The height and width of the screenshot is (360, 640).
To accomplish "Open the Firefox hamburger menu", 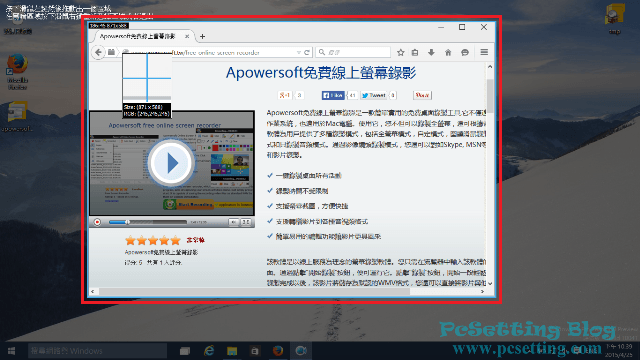I will click(x=484, y=52).
